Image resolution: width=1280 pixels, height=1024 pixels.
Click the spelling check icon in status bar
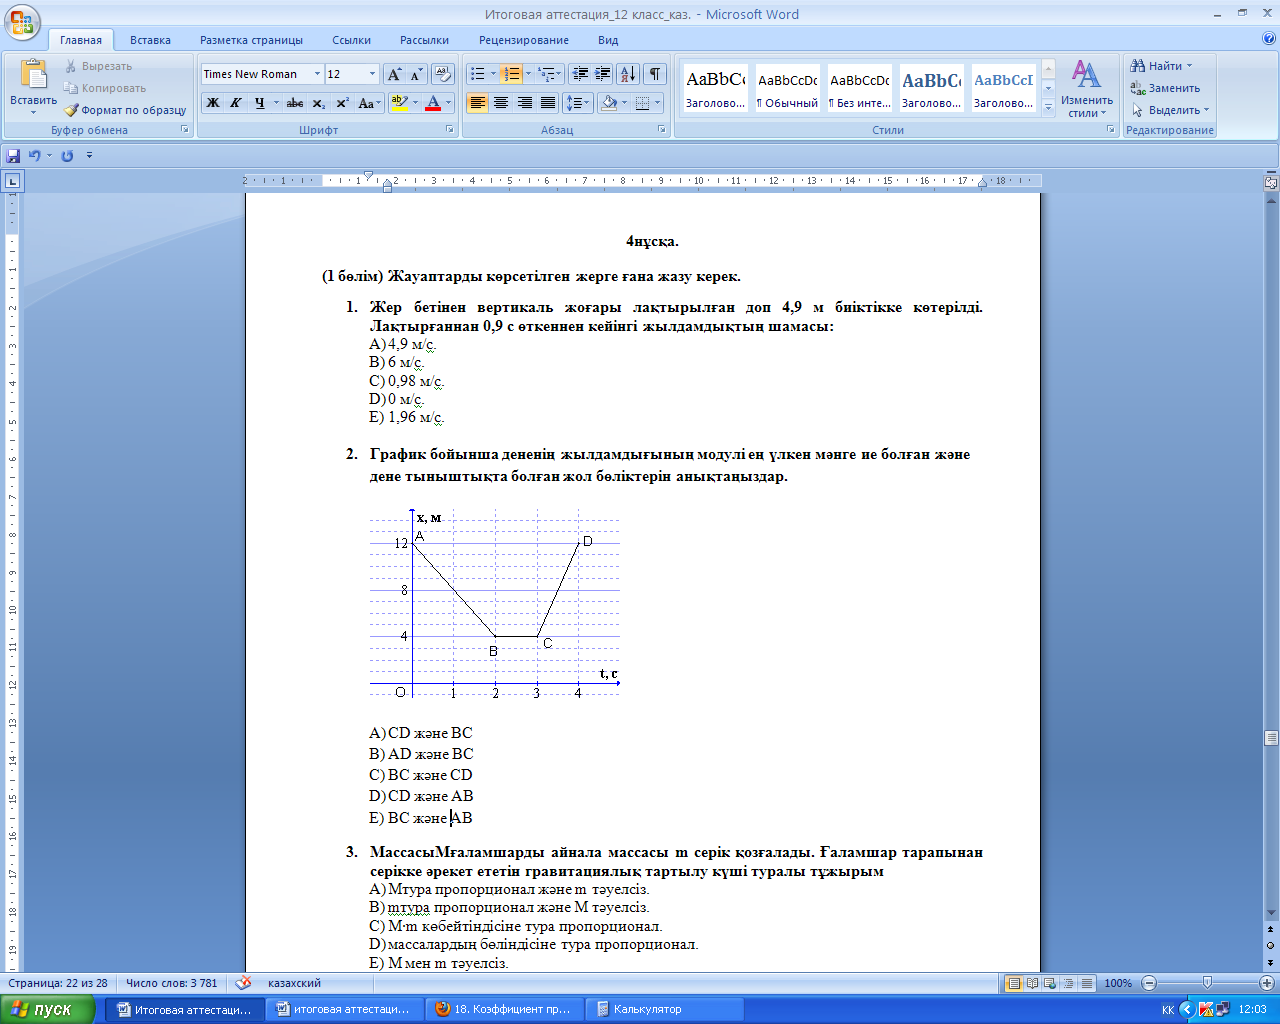coord(243,983)
